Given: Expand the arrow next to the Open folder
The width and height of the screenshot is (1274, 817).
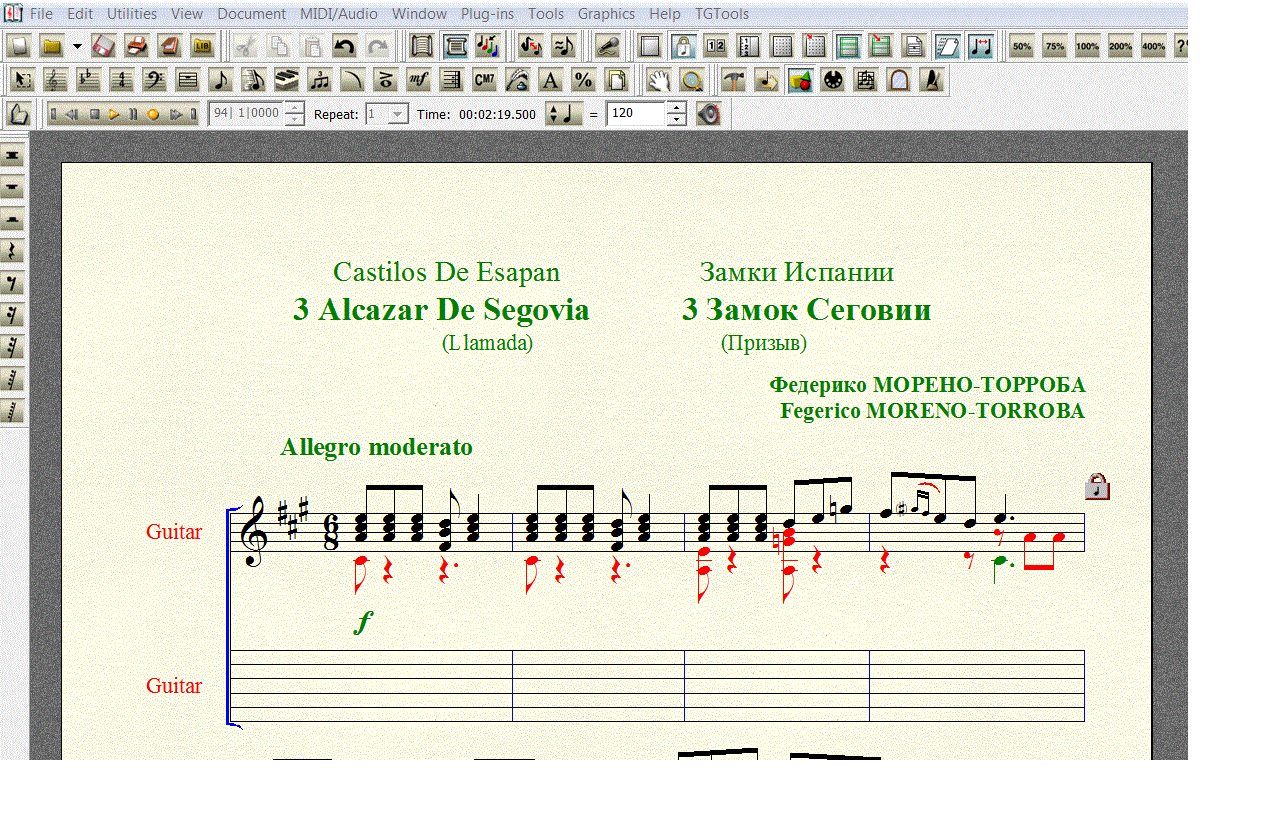Looking at the screenshot, I should click(x=77, y=46).
